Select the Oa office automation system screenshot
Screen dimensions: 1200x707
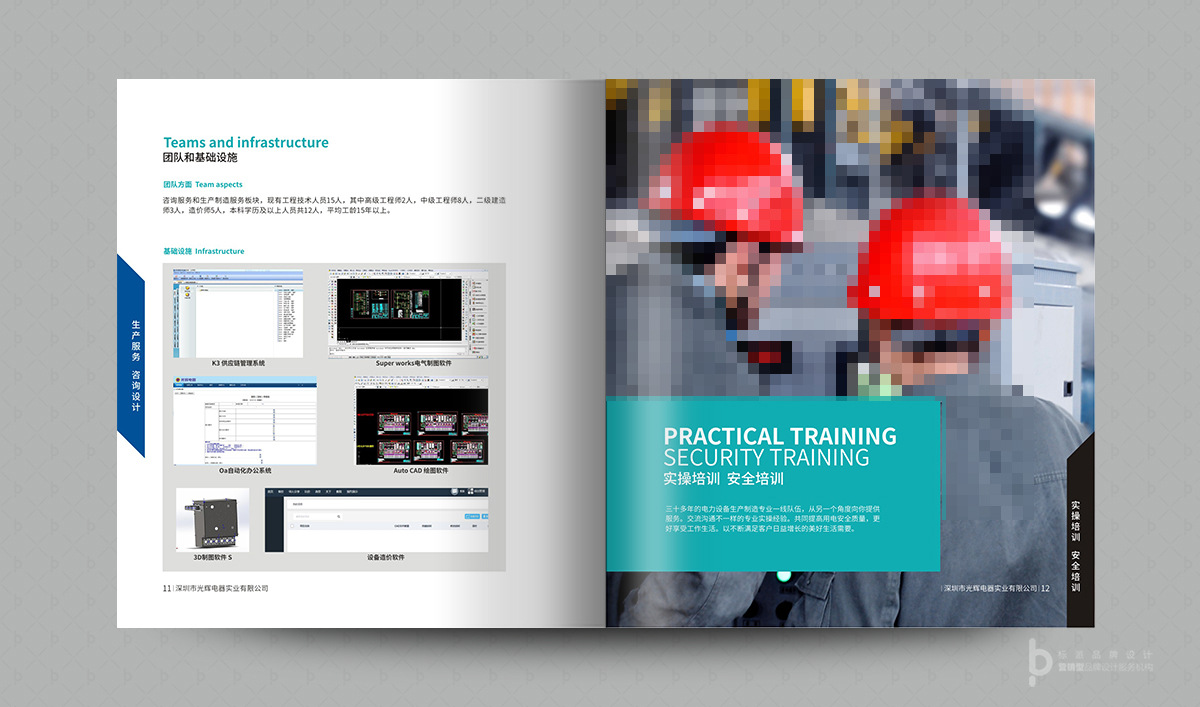pos(245,420)
